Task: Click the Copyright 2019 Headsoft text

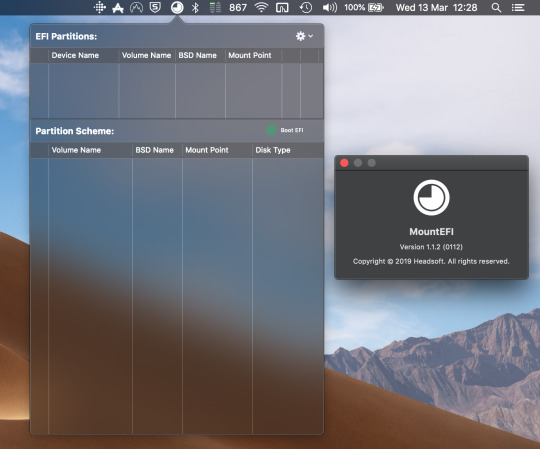Action: click(x=431, y=261)
